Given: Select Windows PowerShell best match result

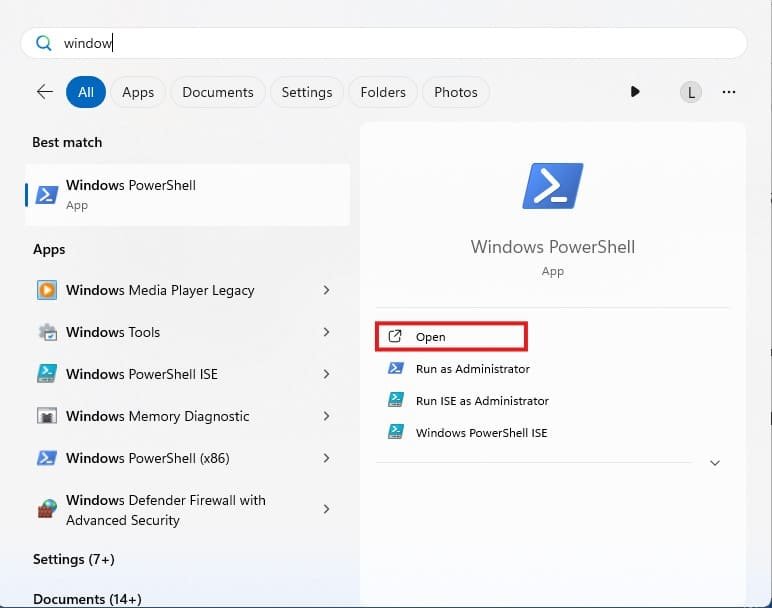Looking at the screenshot, I should pos(188,195).
